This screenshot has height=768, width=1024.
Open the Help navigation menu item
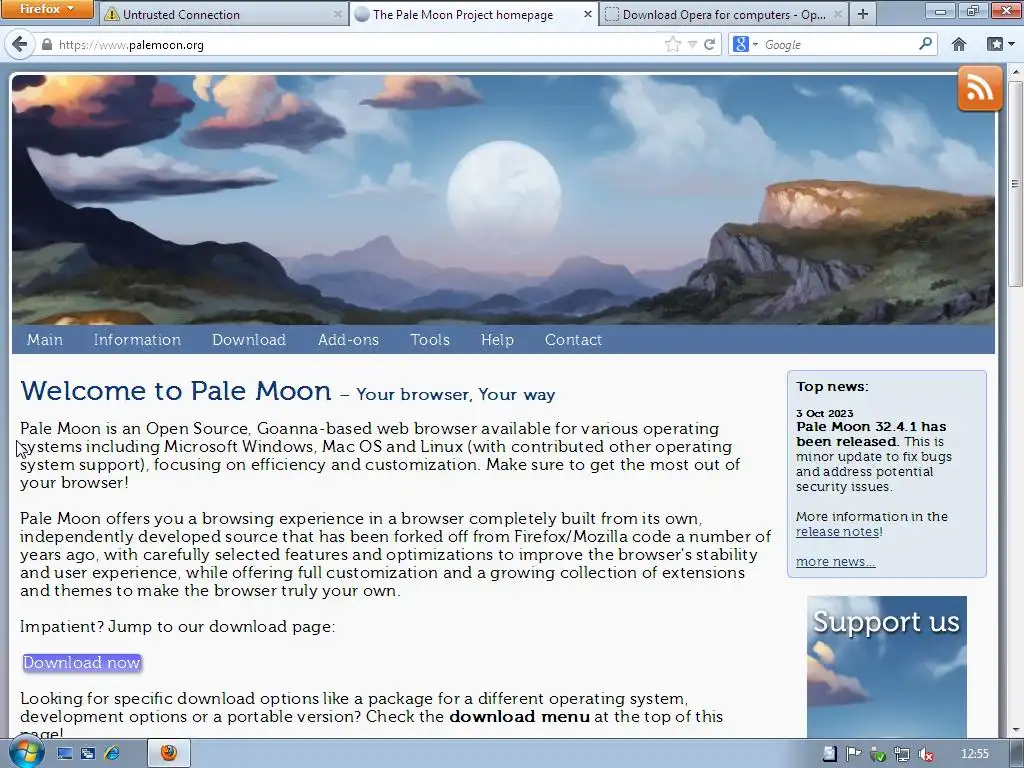pyautogui.click(x=497, y=340)
